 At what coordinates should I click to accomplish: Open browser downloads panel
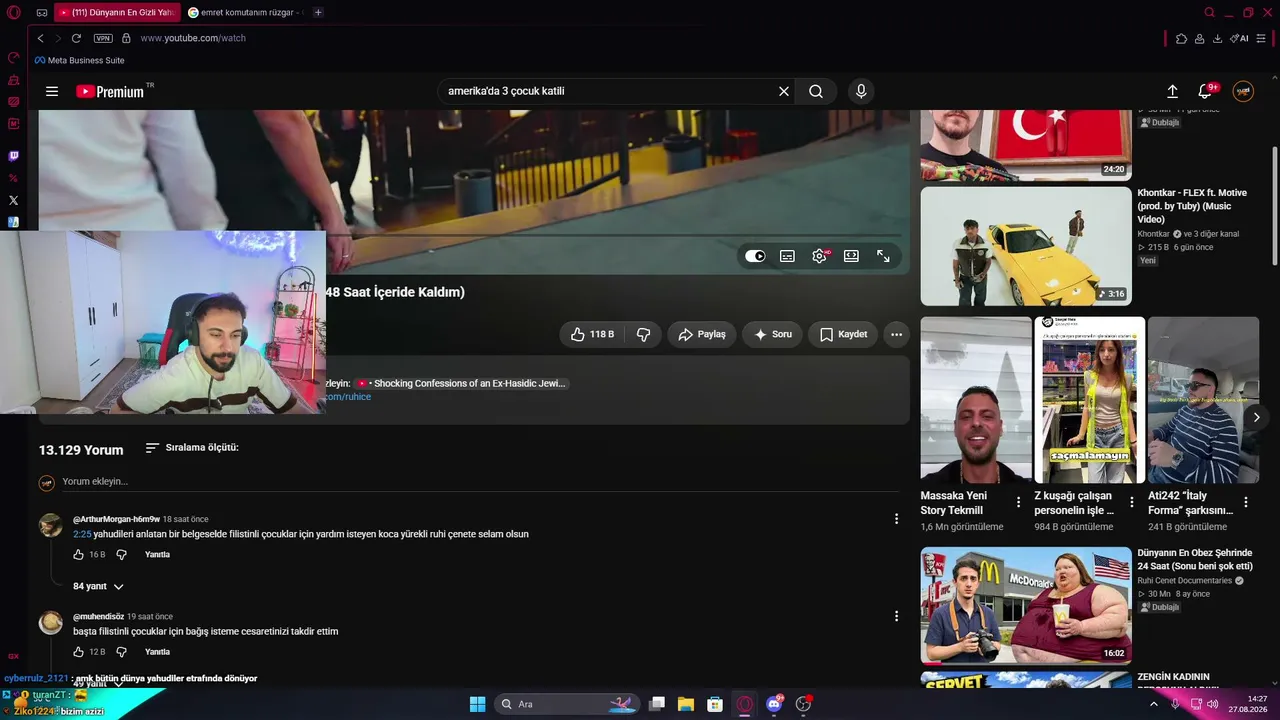(1217, 38)
